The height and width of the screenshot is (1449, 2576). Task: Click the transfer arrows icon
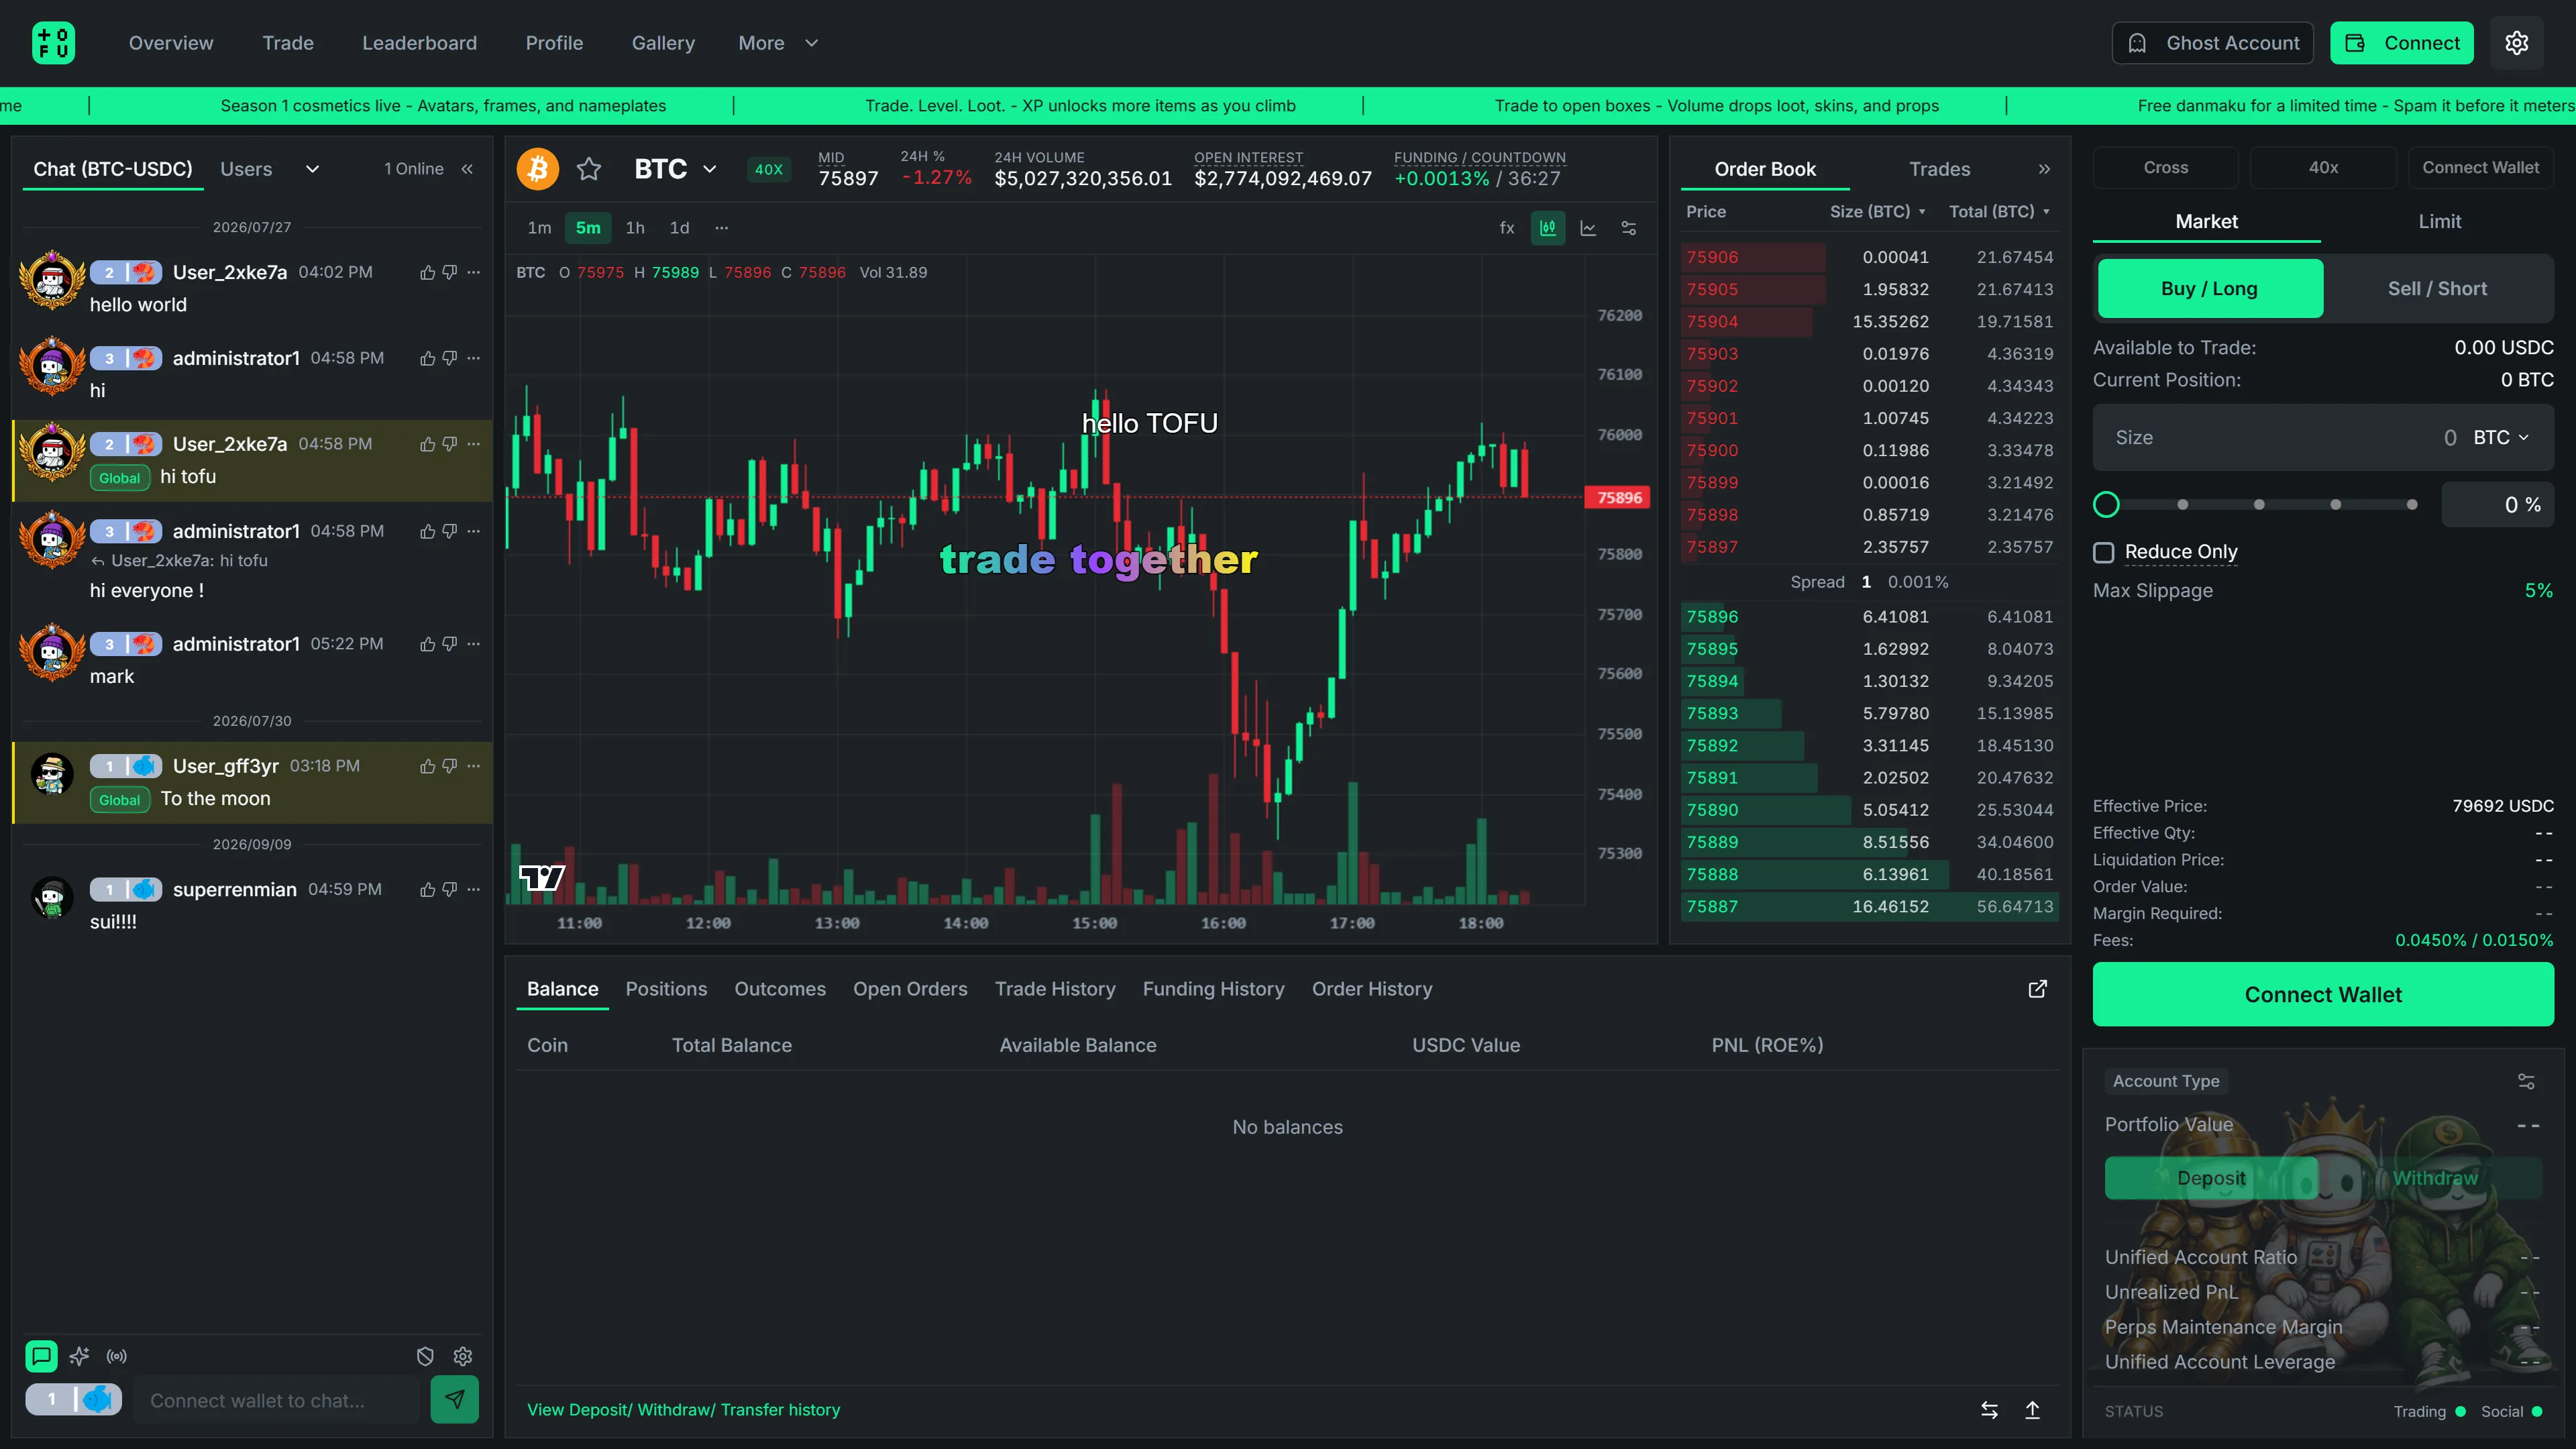[x=1989, y=1410]
